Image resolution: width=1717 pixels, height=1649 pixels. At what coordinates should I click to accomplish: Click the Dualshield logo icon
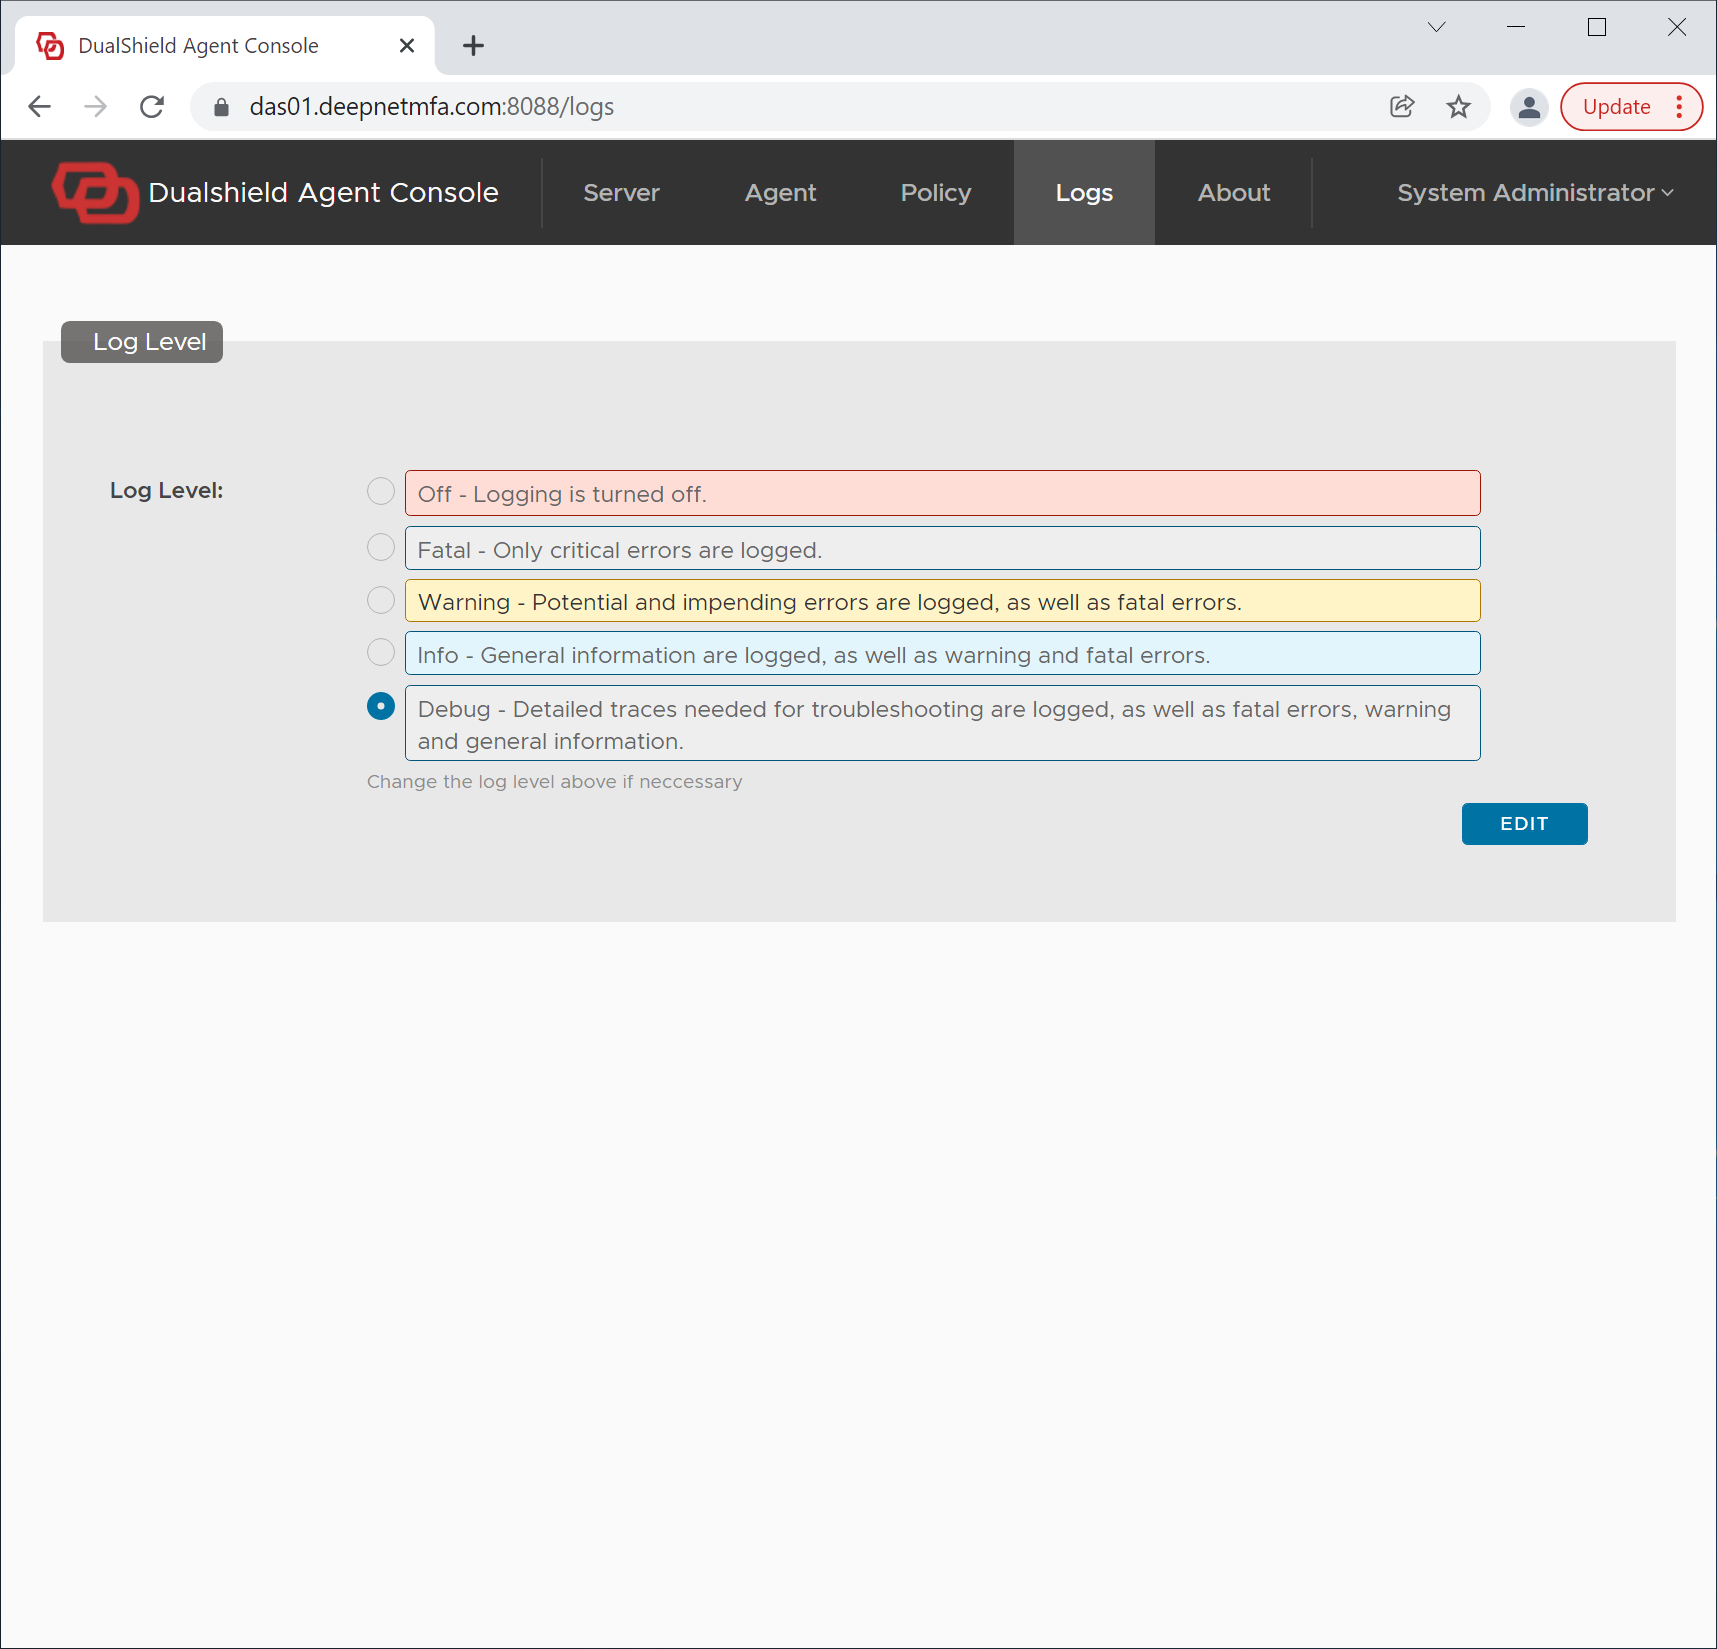point(95,192)
